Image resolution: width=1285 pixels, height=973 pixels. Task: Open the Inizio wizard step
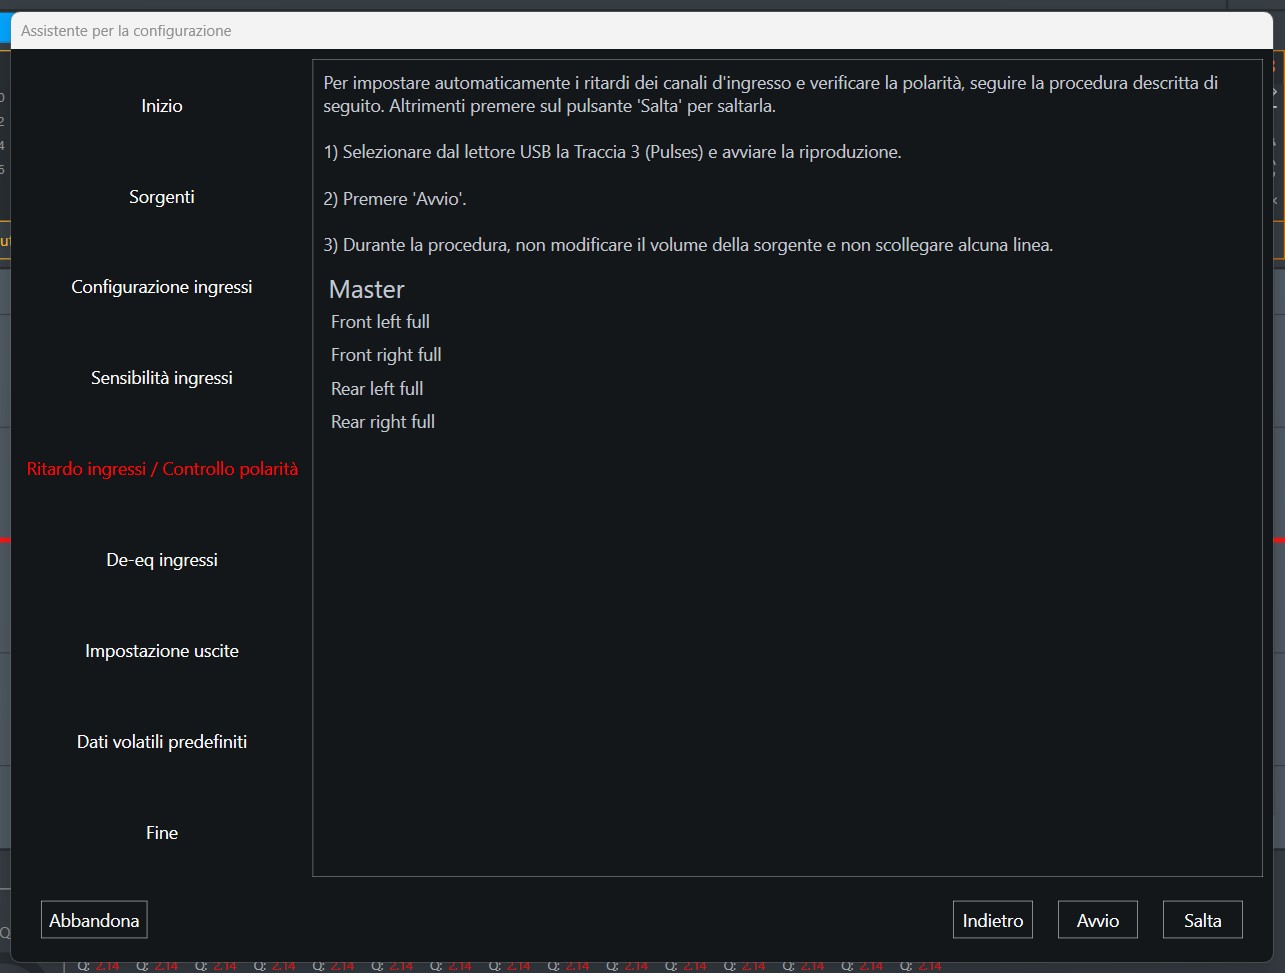point(162,106)
